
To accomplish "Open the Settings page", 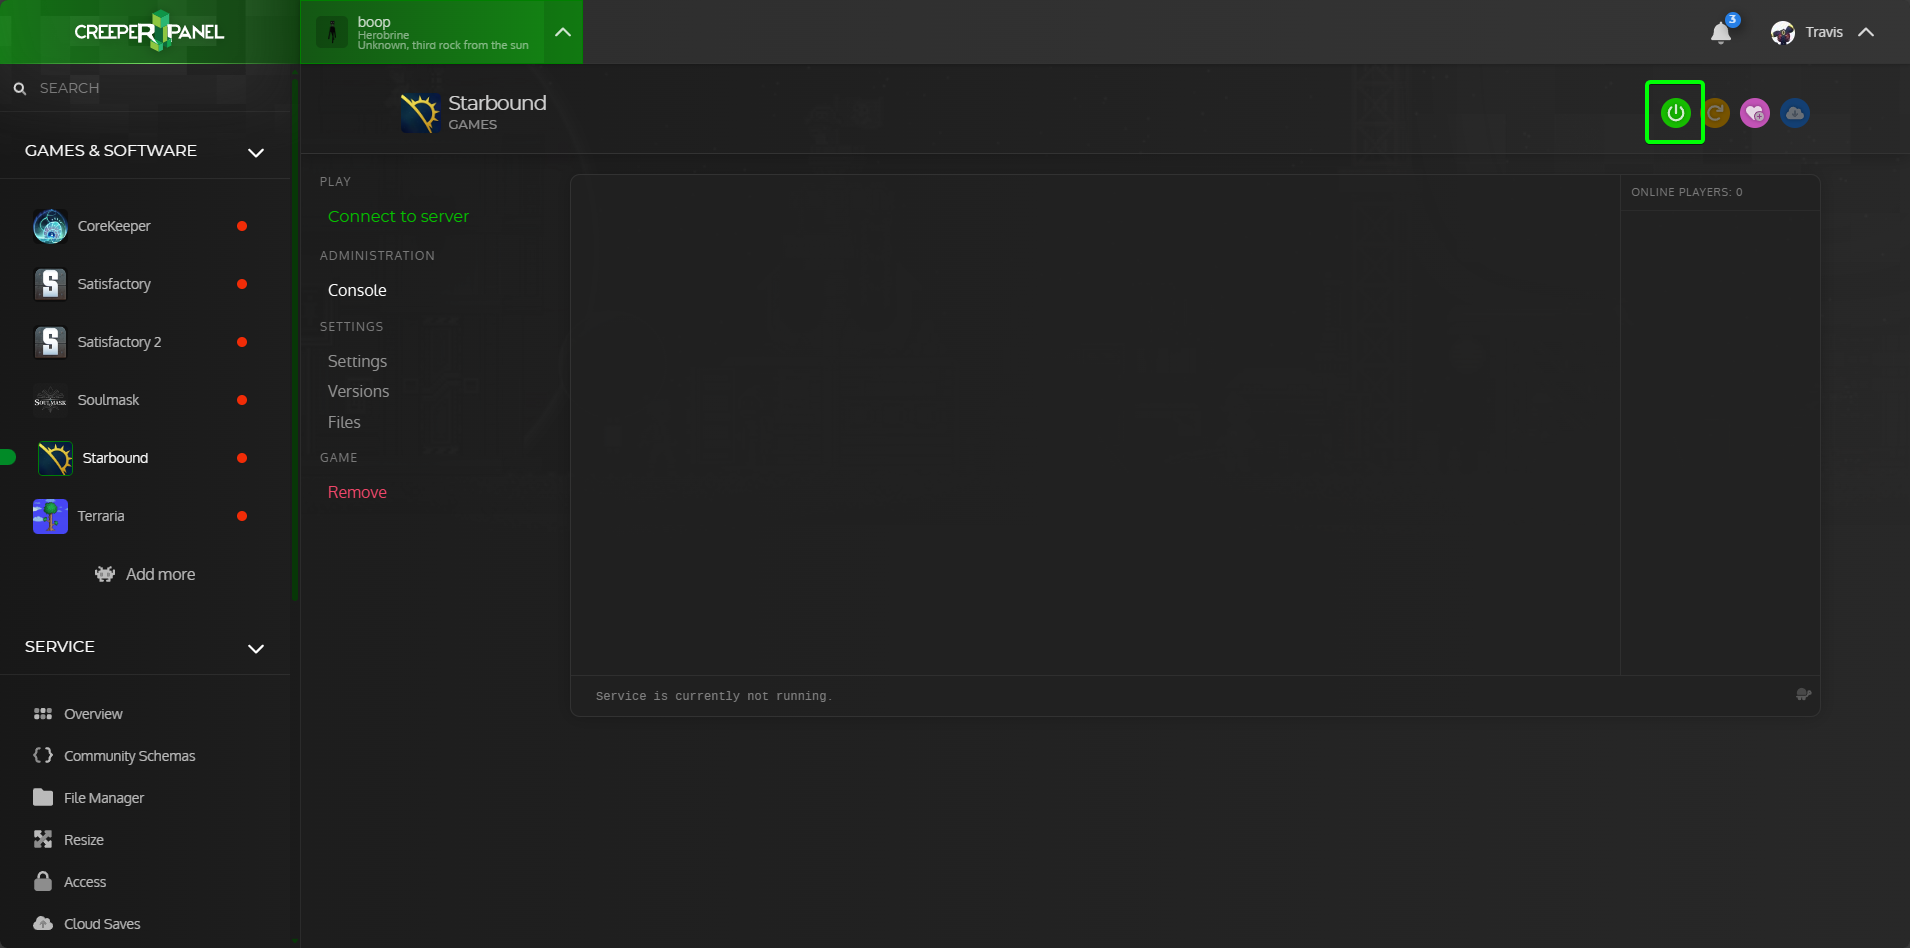I will 357,361.
